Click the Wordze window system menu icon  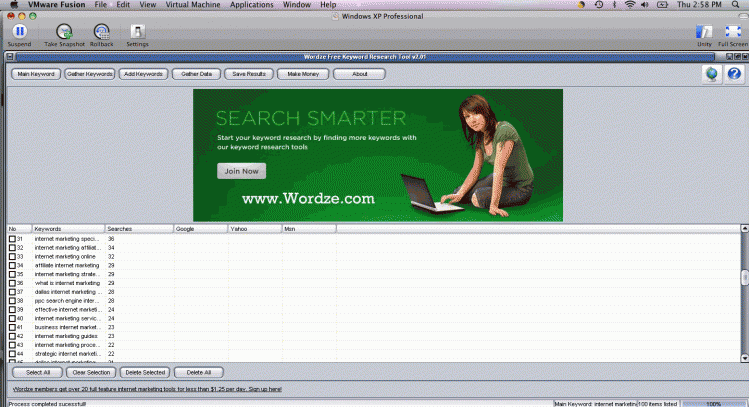tap(10, 56)
